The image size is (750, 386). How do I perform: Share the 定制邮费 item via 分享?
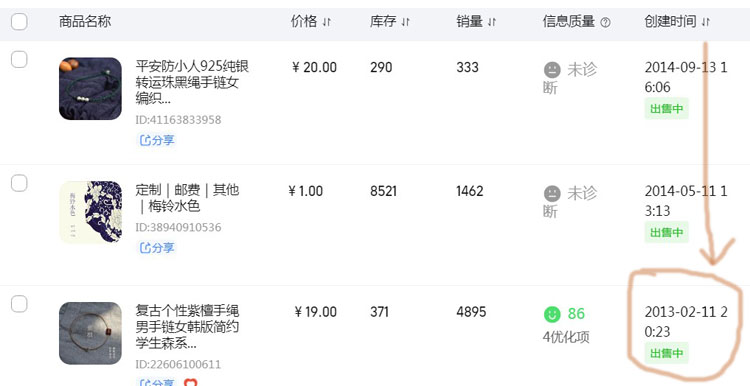tap(157, 248)
